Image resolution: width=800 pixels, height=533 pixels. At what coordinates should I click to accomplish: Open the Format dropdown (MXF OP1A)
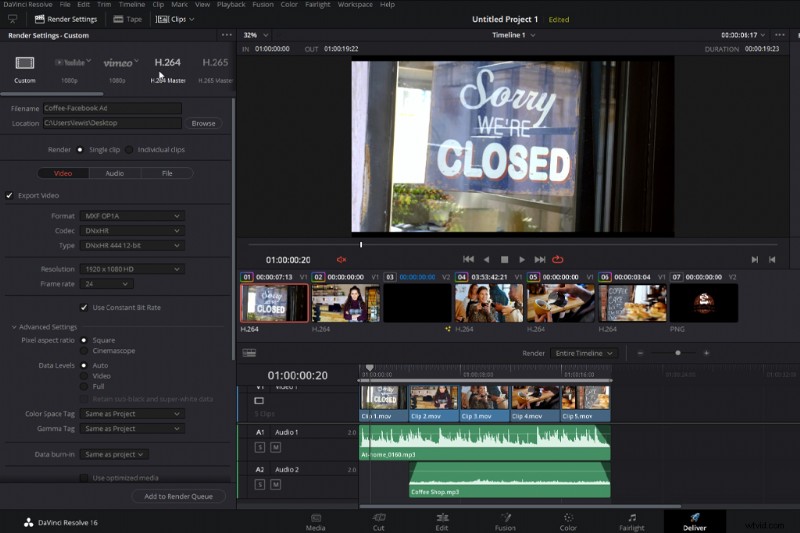132,216
